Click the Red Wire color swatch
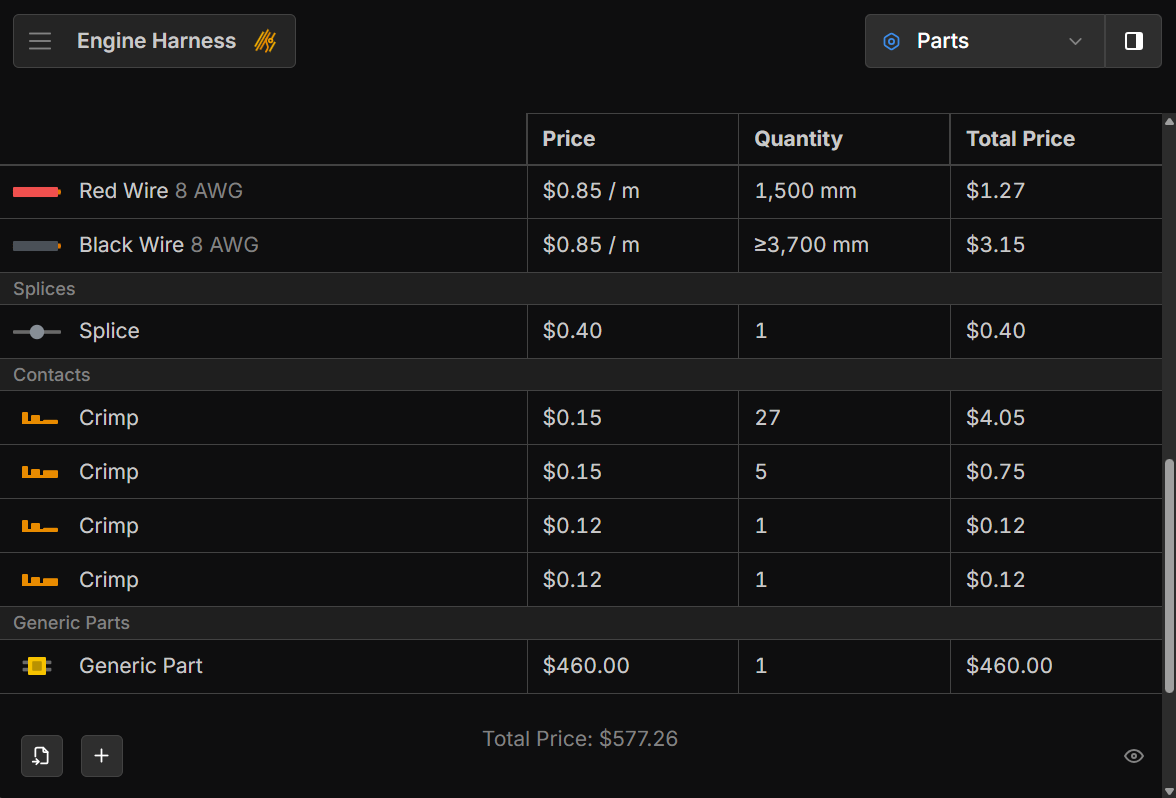The height and width of the screenshot is (798, 1176). (x=37, y=192)
